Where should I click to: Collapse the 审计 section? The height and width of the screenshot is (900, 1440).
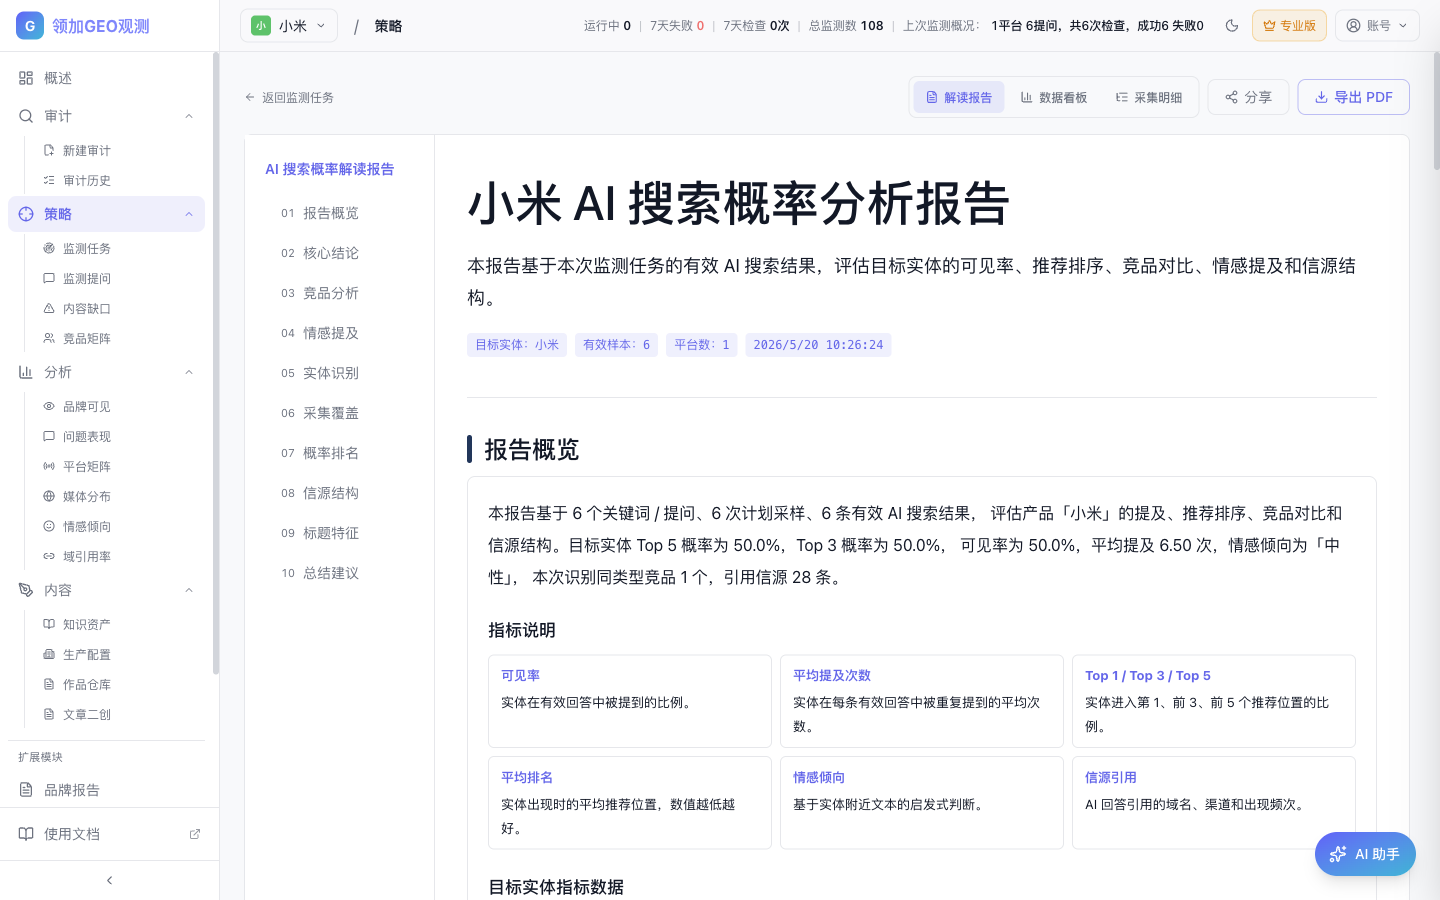(189, 116)
